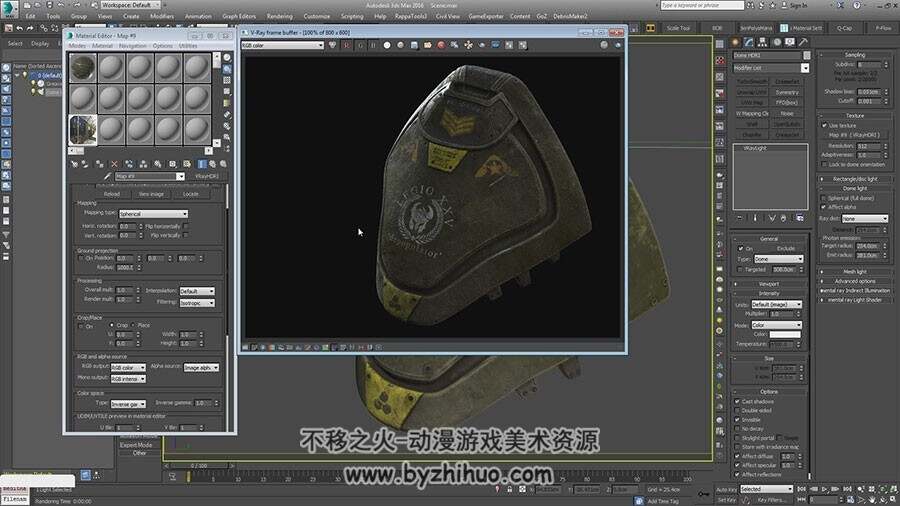Click the red channel R icon in frame buffer
This screenshot has height=506, width=900.
pos(346,45)
